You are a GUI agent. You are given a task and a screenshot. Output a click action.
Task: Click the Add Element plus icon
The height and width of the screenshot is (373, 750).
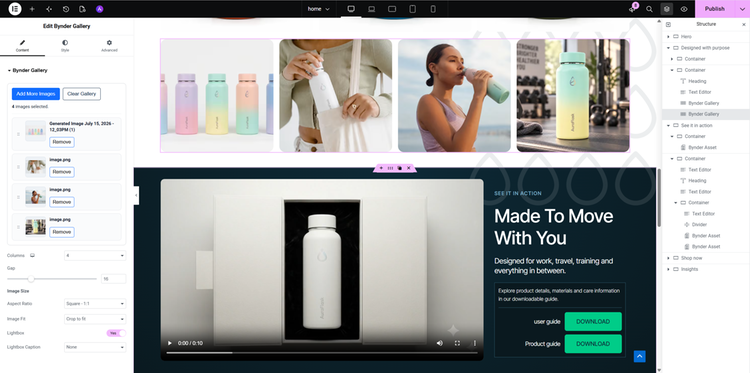tap(32, 9)
